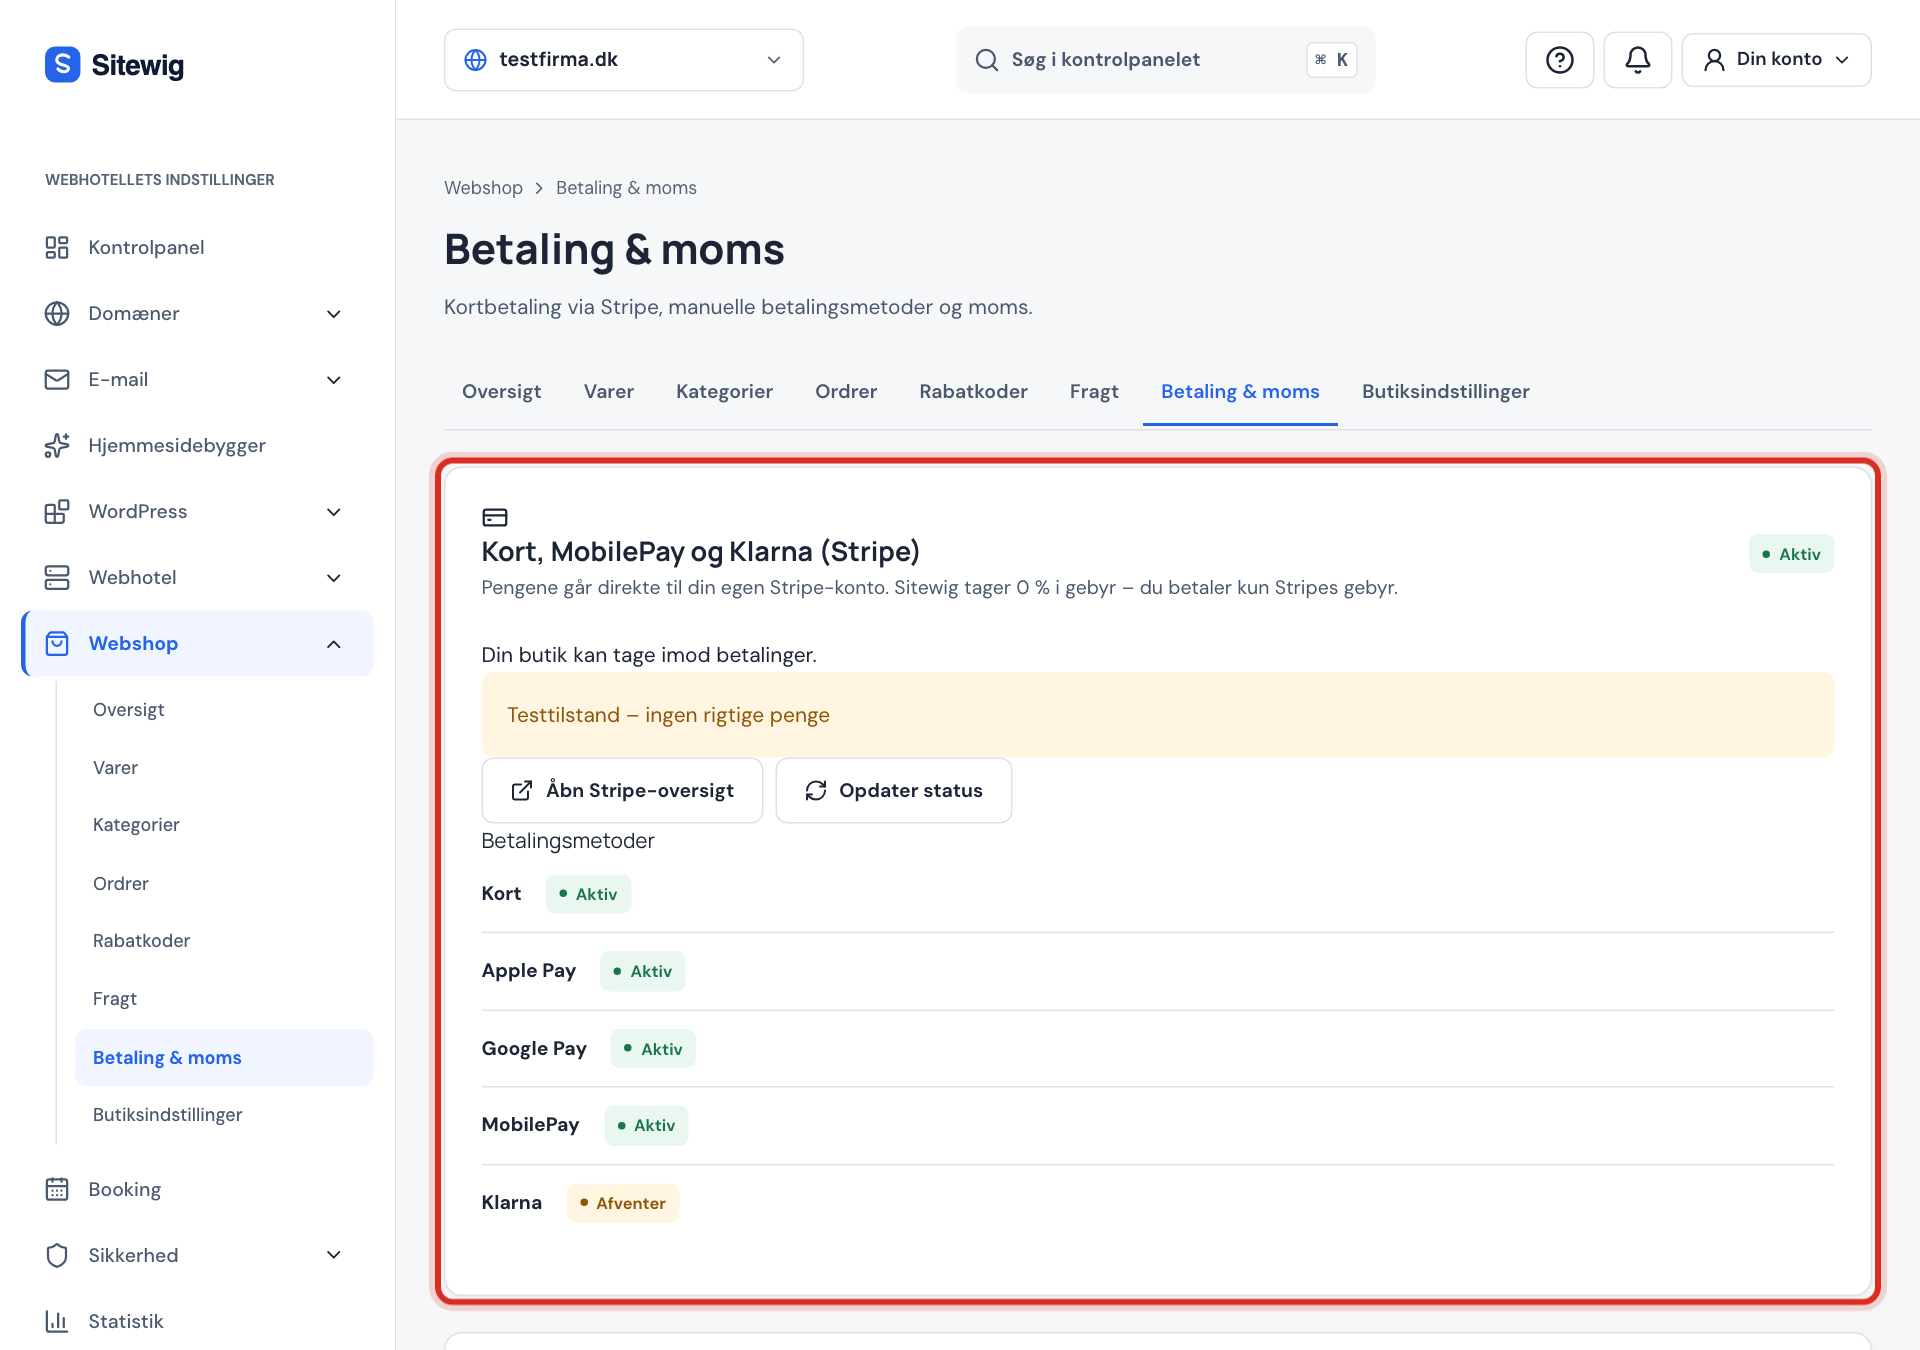Click the Sitewig logo icon
Viewport: 1920px width, 1350px height.
62,64
